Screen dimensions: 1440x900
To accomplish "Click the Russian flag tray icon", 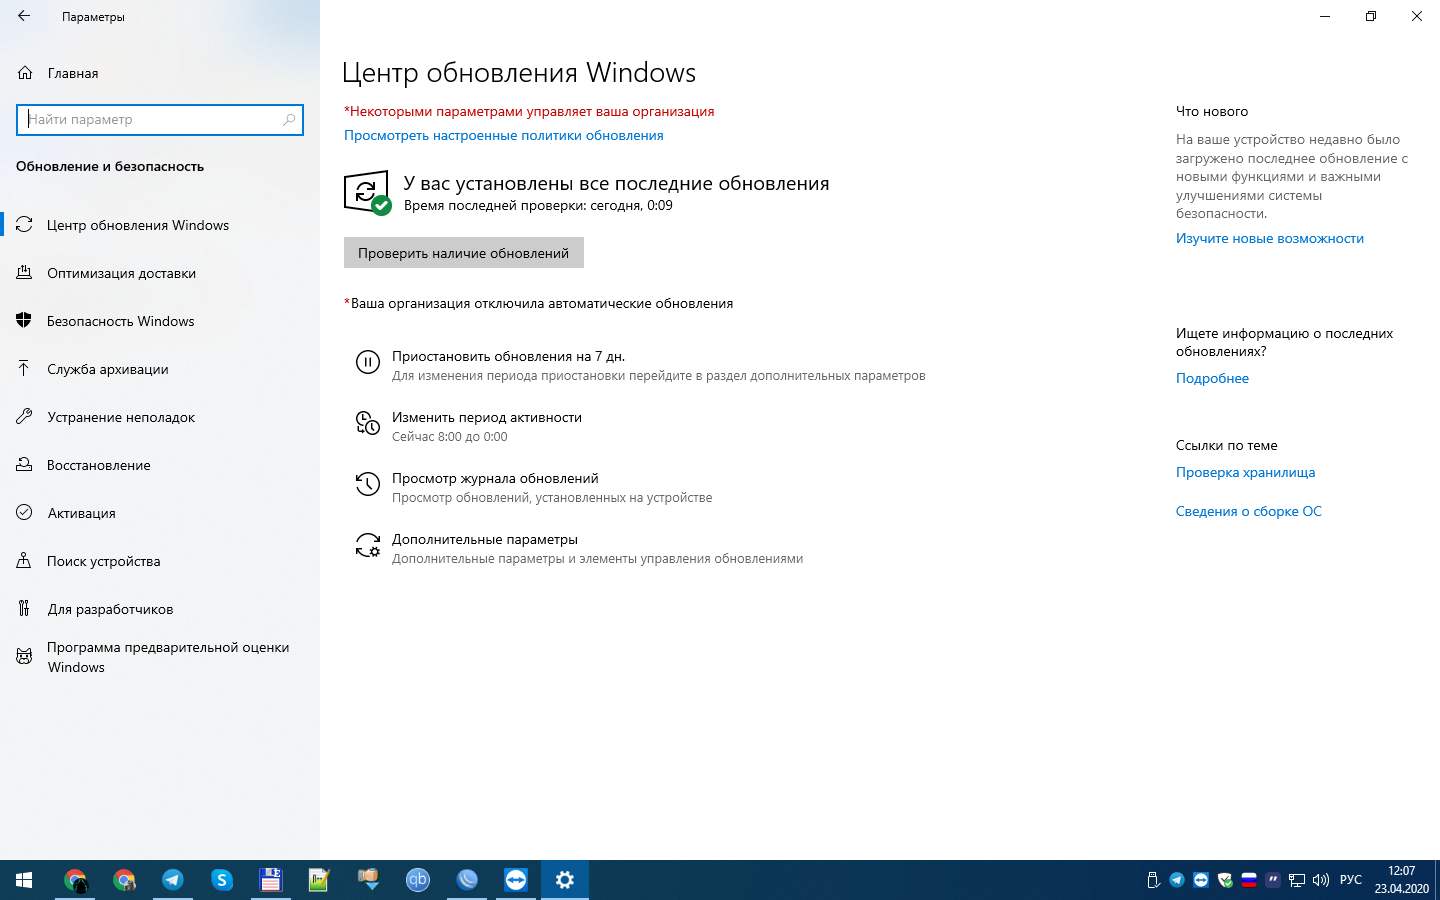I will tap(1249, 880).
